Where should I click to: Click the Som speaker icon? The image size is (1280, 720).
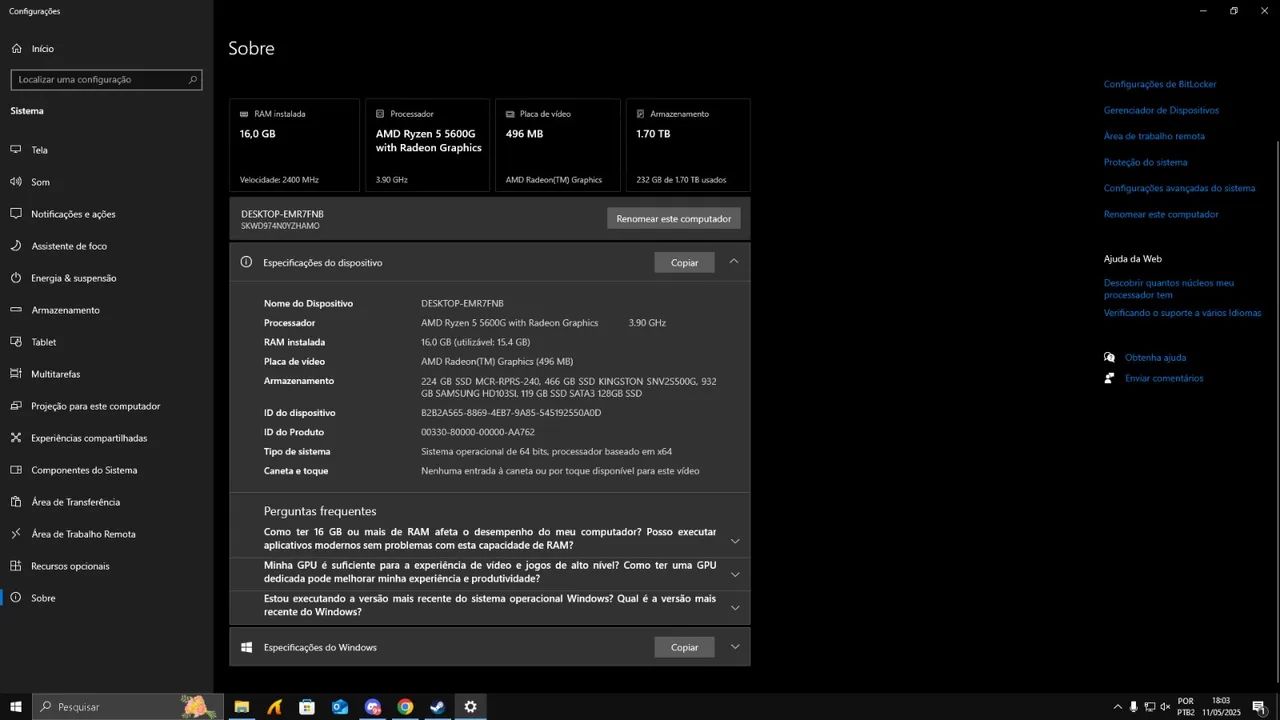(16, 182)
